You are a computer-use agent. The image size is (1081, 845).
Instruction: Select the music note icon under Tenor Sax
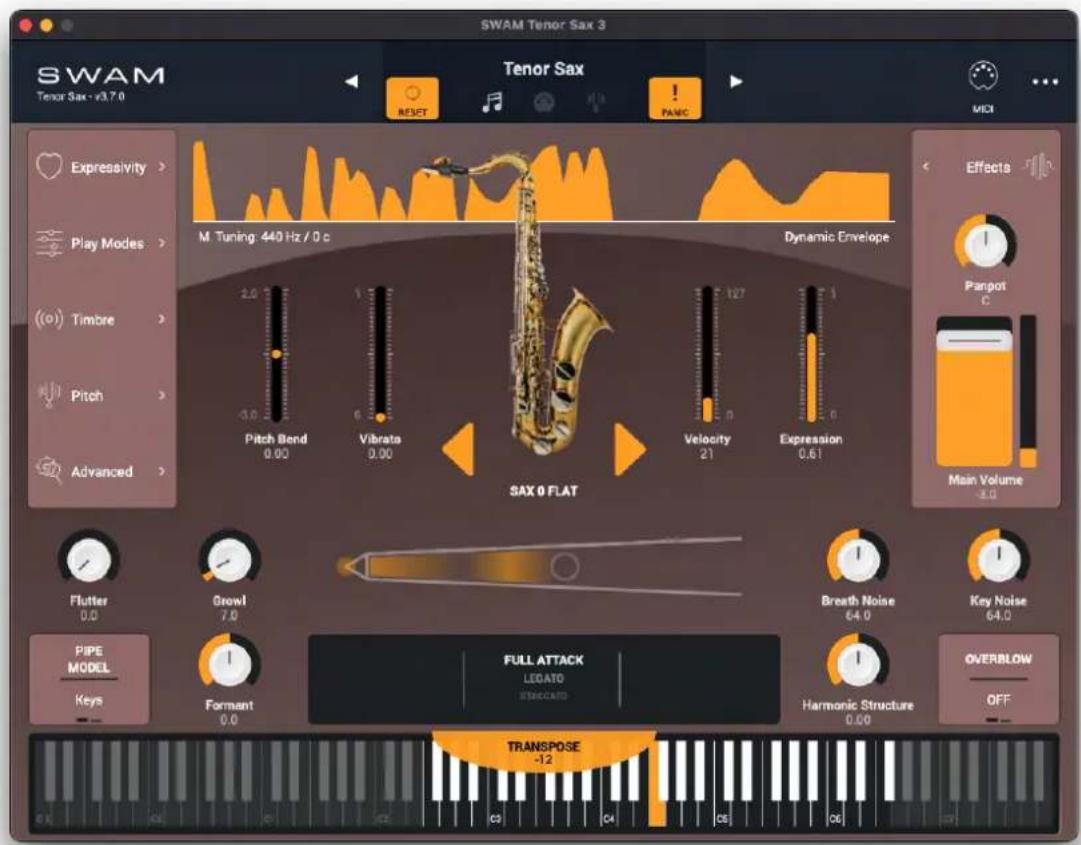(x=492, y=102)
